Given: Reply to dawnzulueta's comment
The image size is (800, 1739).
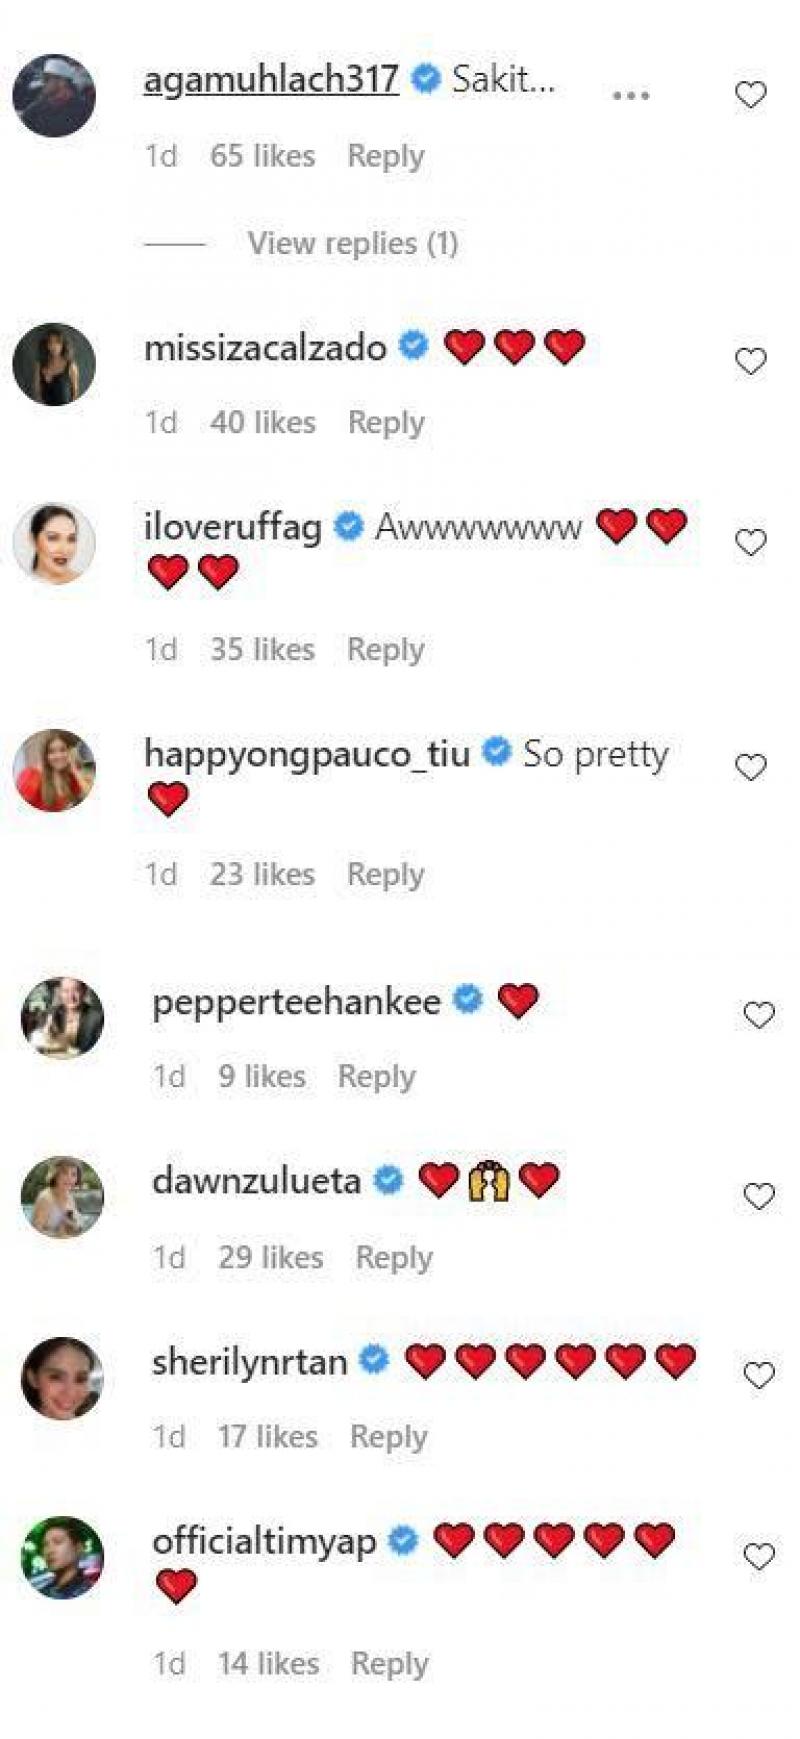Looking at the screenshot, I should (394, 1257).
